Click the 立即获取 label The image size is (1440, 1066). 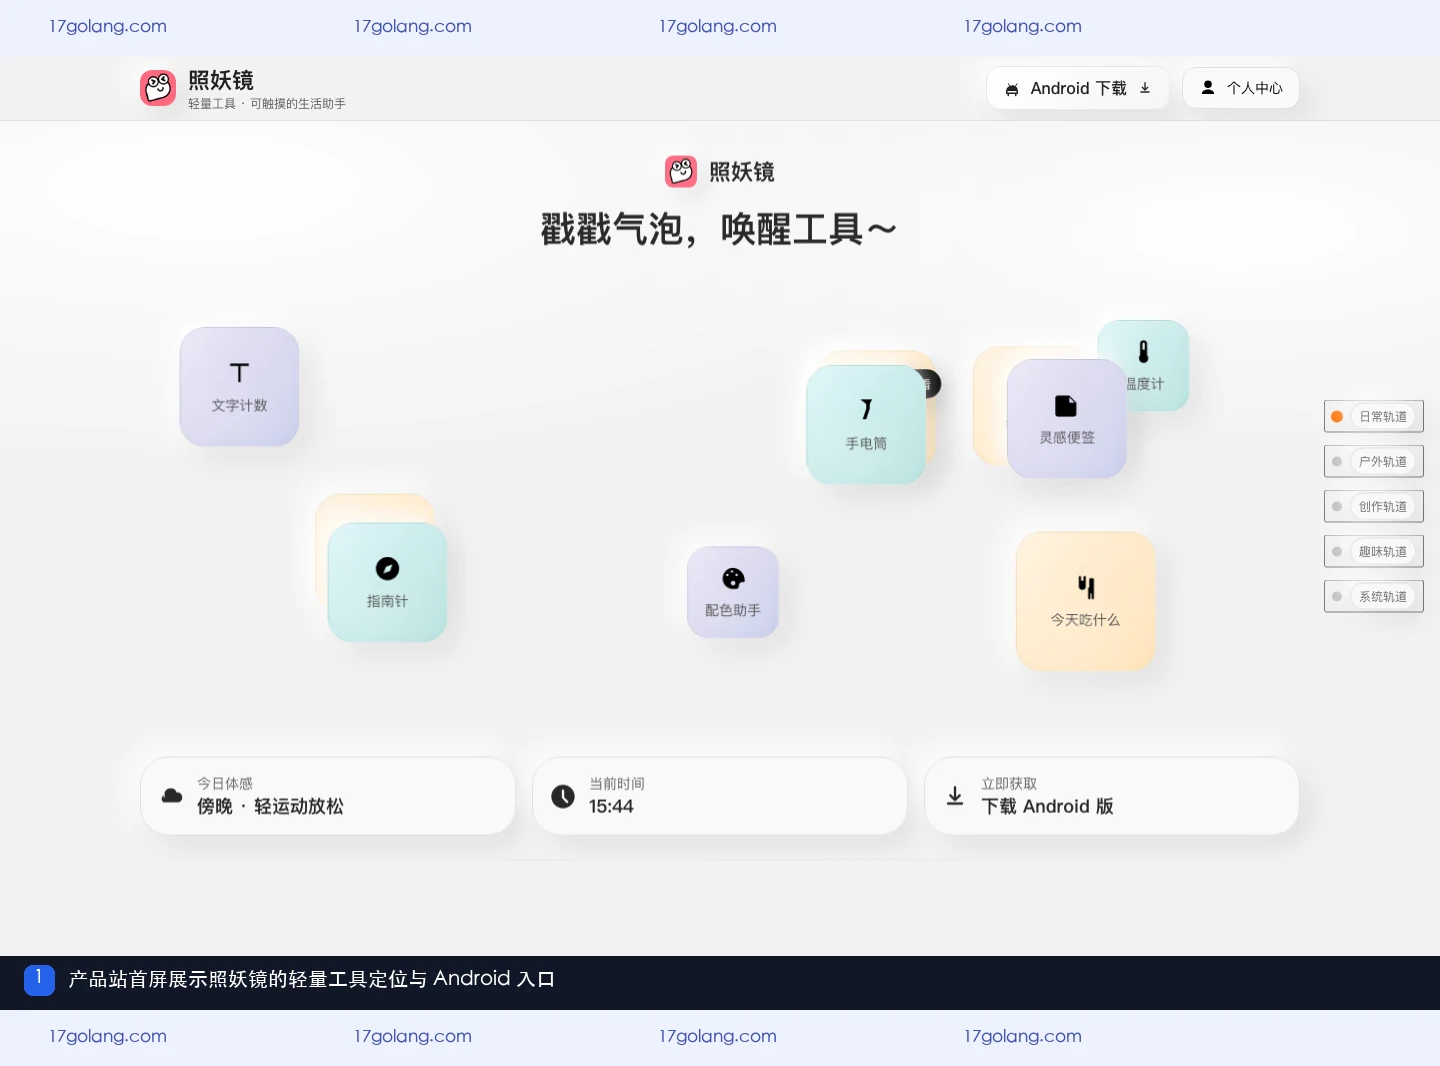1009,784
